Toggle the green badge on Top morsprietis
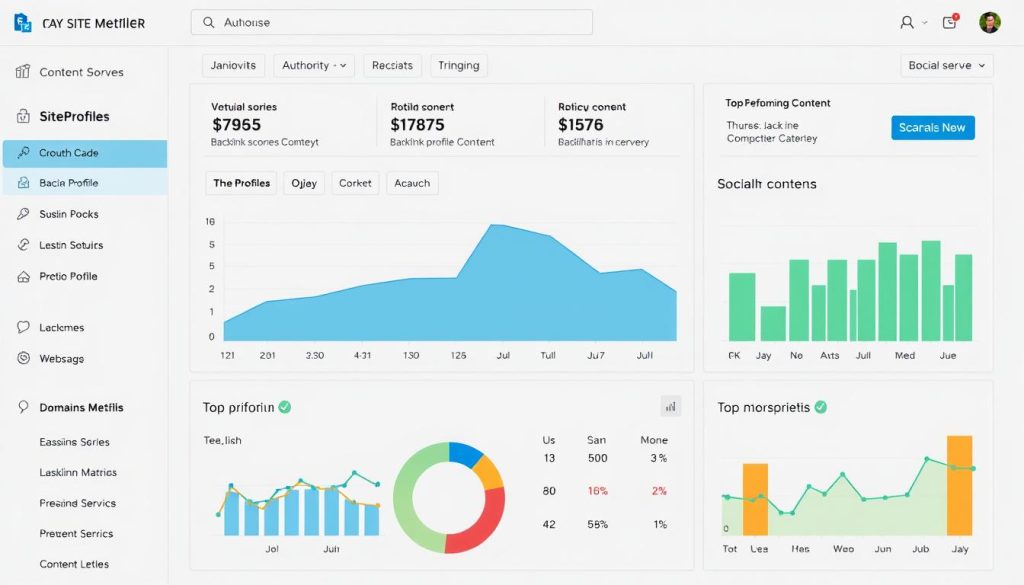The height and width of the screenshot is (585, 1024). tap(820, 406)
